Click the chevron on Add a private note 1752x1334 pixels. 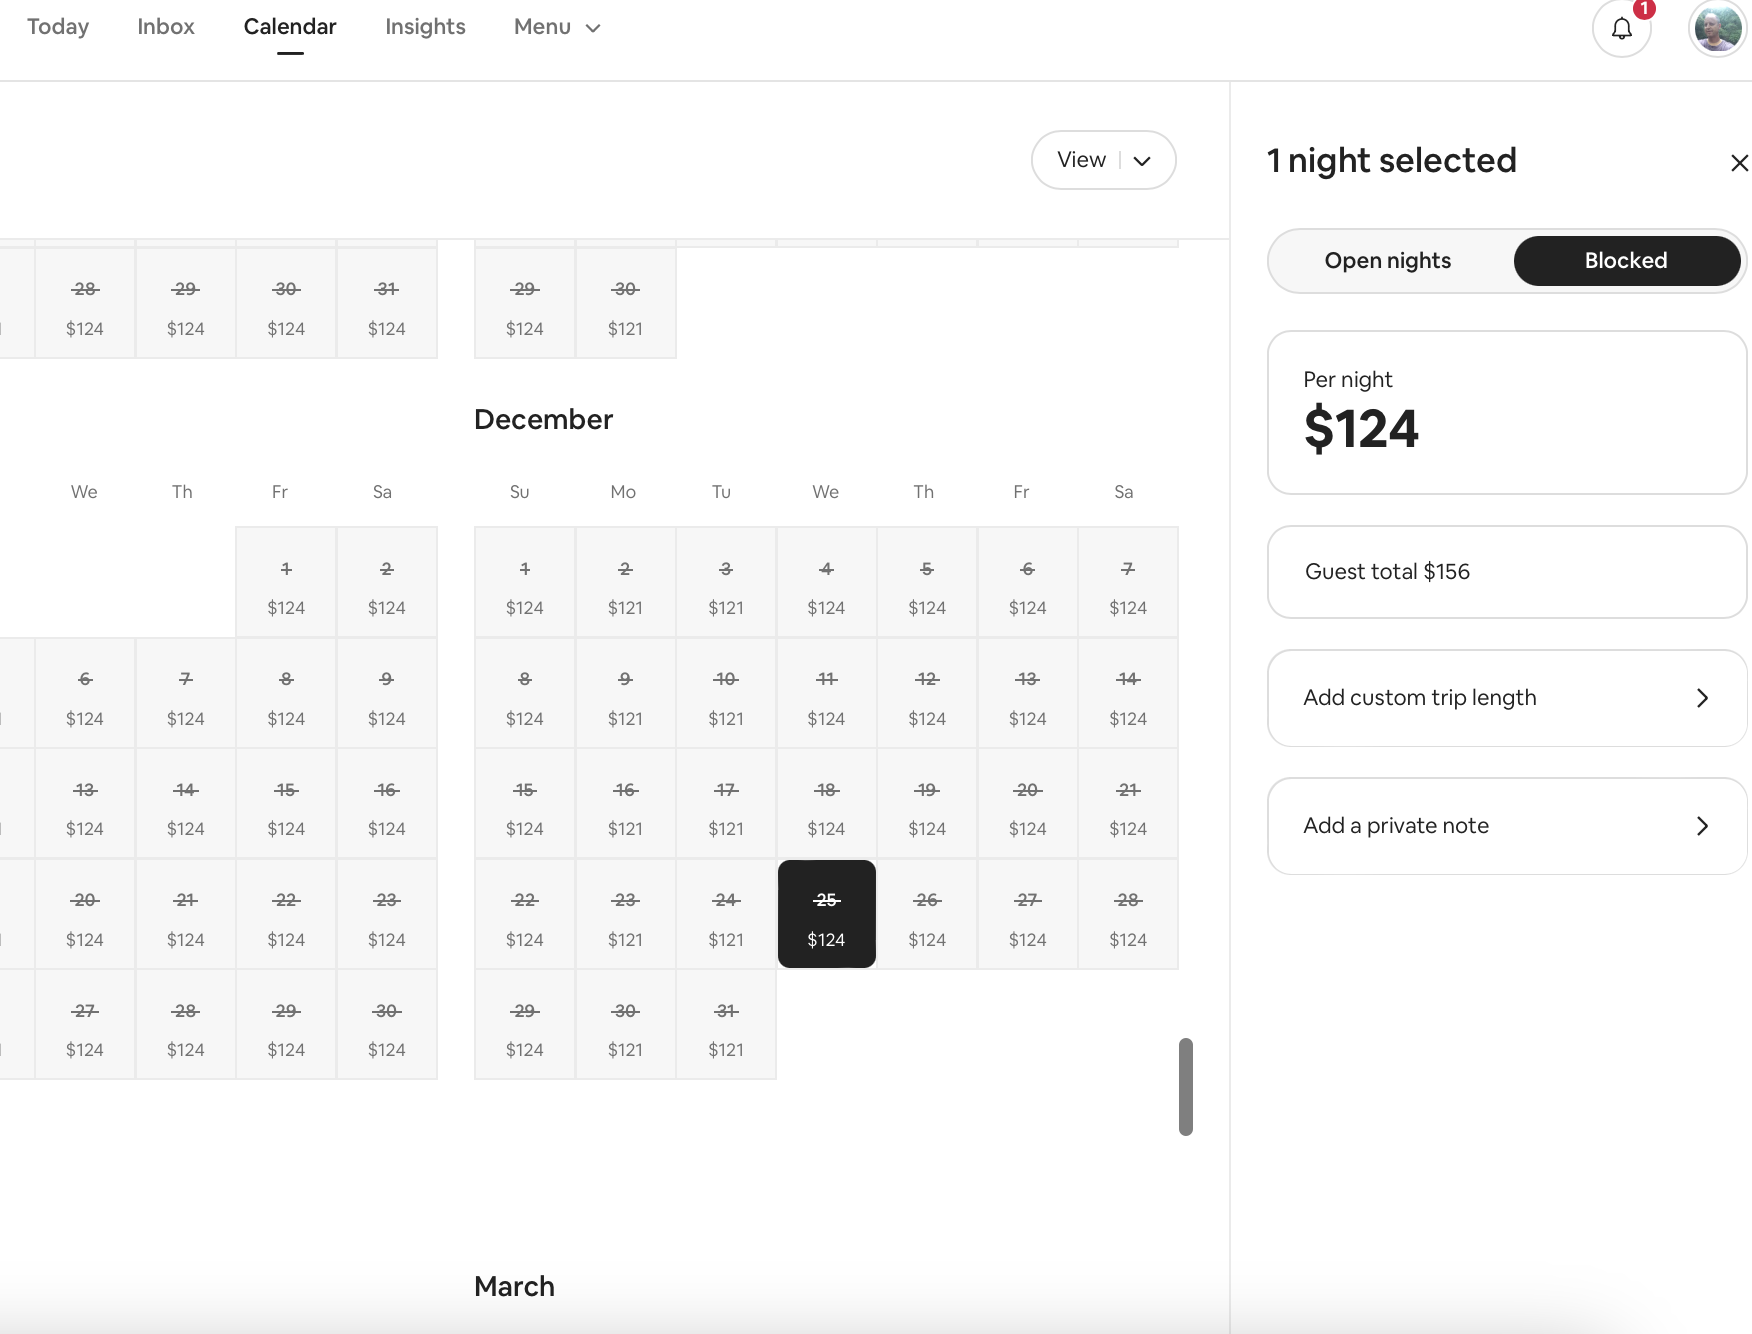1702,826
